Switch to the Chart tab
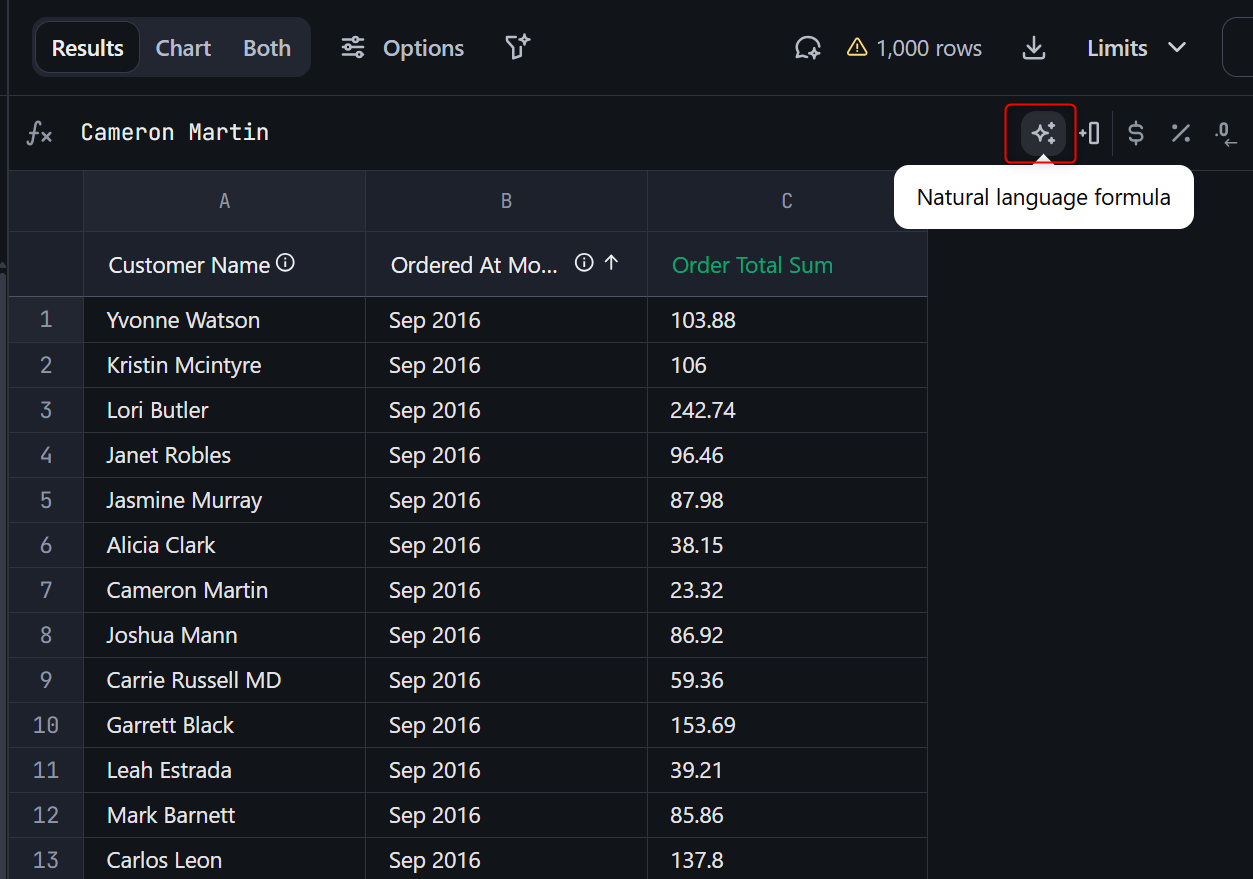The image size is (1253, 879). click(x=183, y=48)
